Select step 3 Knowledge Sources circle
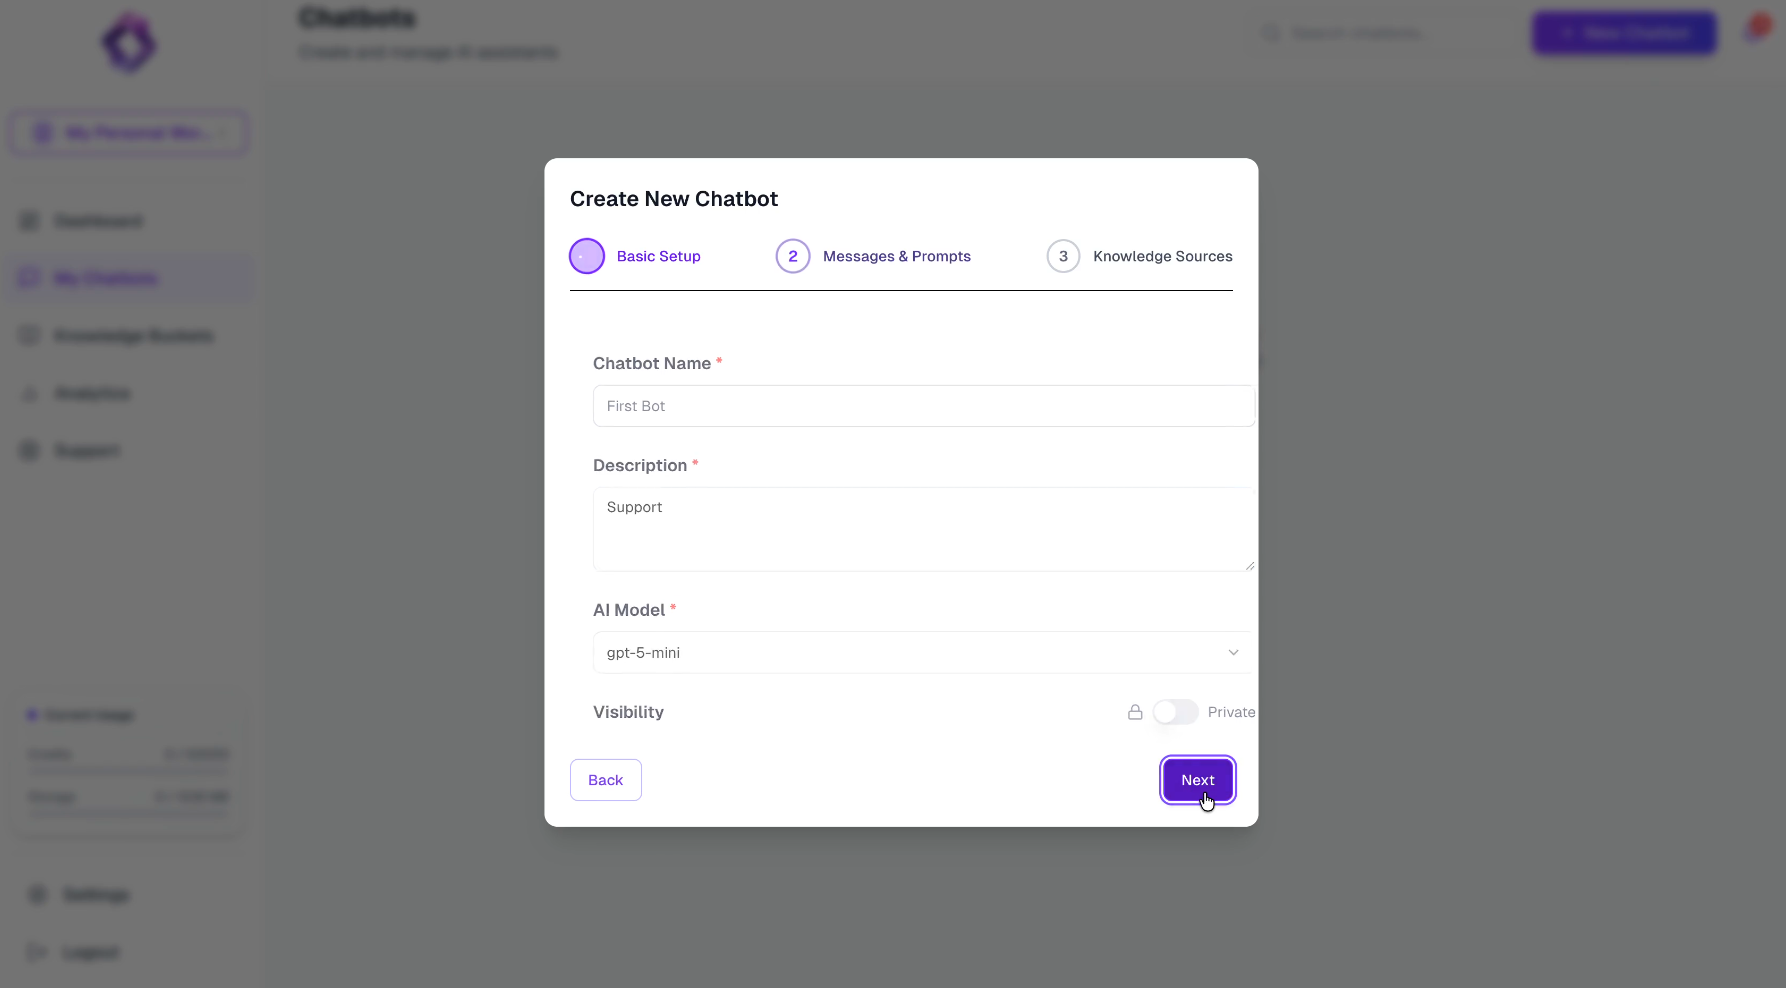The width and height of the screenshot is (1786, 988). tap(1062, 256)
